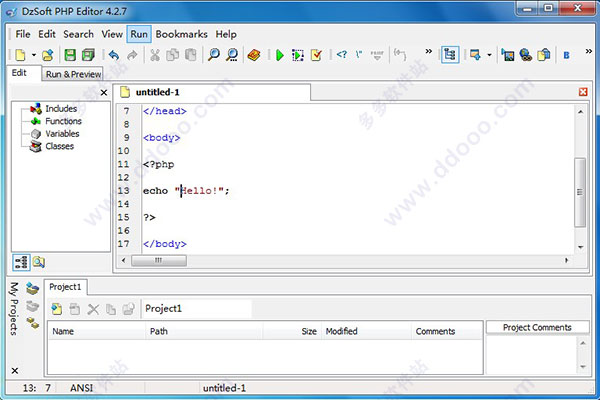Screen dimensions: 600x400
Task: Switch to the Run & Preview tab
Action: pos(73,74)
